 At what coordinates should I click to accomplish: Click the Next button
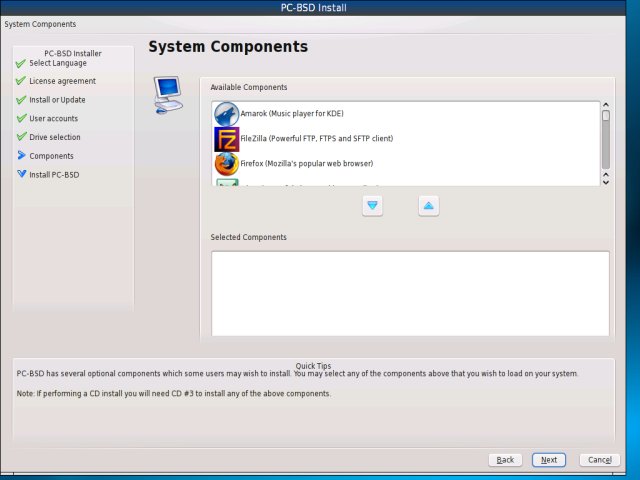point(549,460)
